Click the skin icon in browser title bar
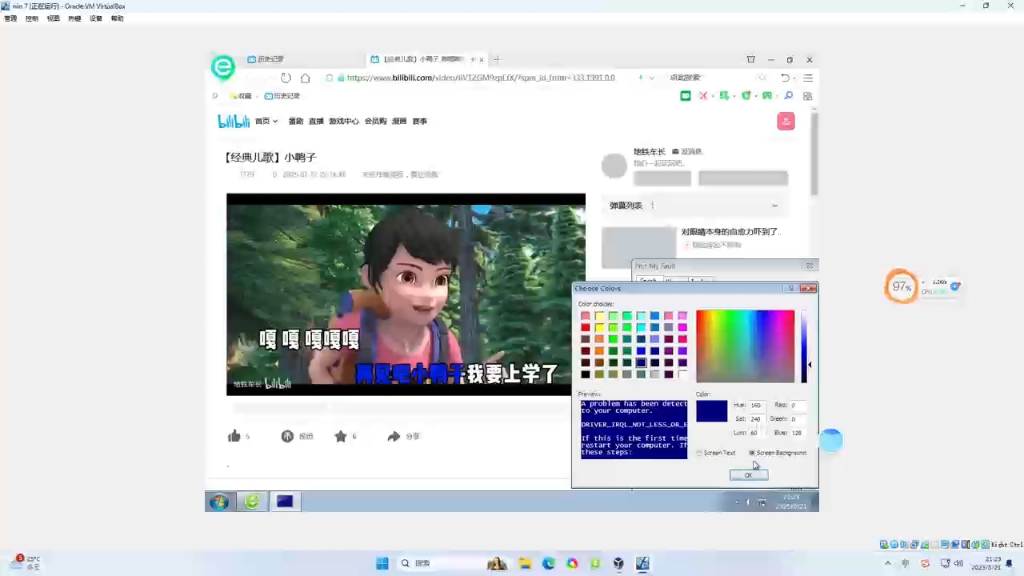This screenshot has width=1024, height=576. tap(751, 59)
